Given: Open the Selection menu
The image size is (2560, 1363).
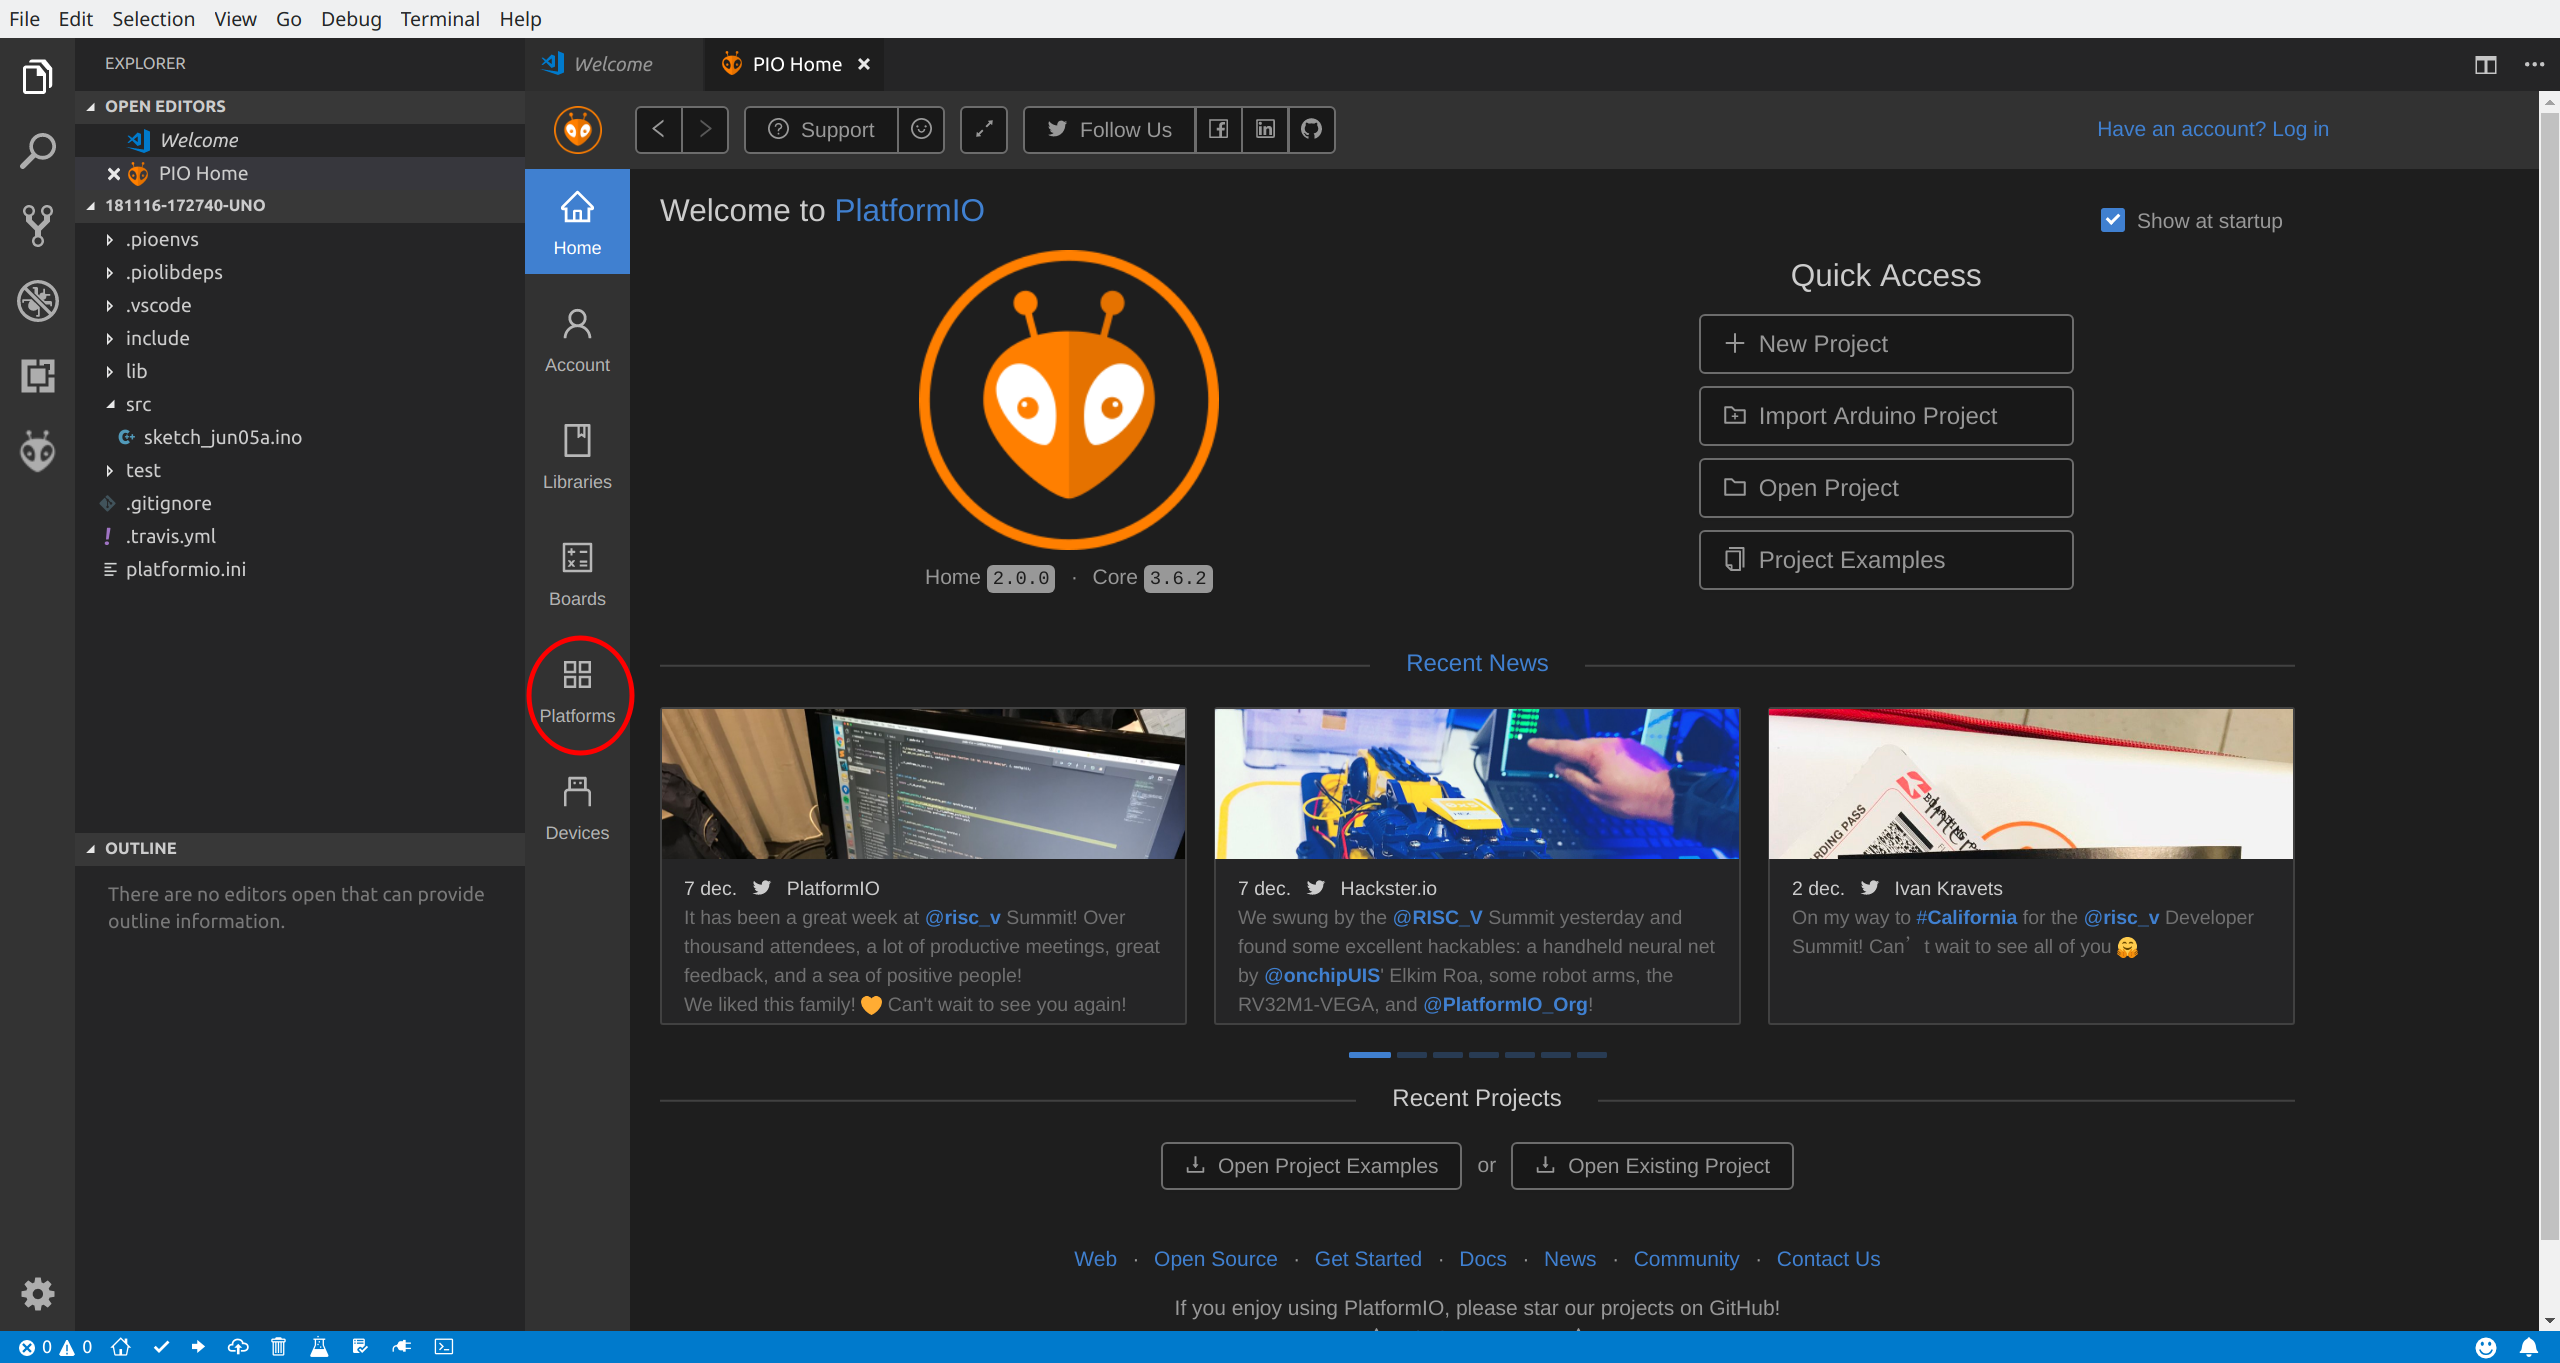Looking at the screenshot, I should coord(153,18).
